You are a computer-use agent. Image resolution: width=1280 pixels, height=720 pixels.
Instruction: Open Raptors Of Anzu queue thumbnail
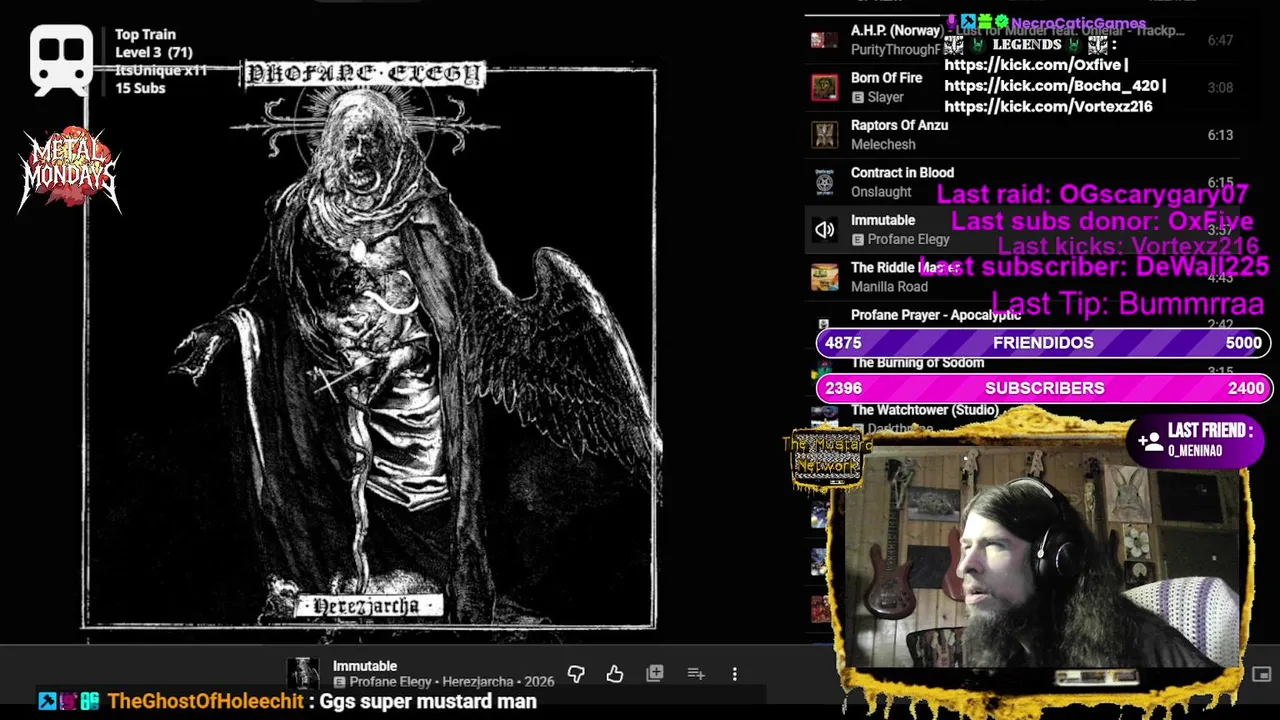[x=825, y=135]
